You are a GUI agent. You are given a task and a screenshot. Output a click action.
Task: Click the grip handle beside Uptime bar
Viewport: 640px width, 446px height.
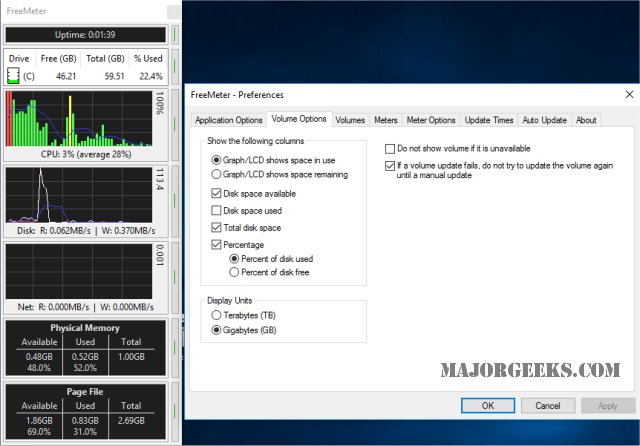(x=175, y=35)
